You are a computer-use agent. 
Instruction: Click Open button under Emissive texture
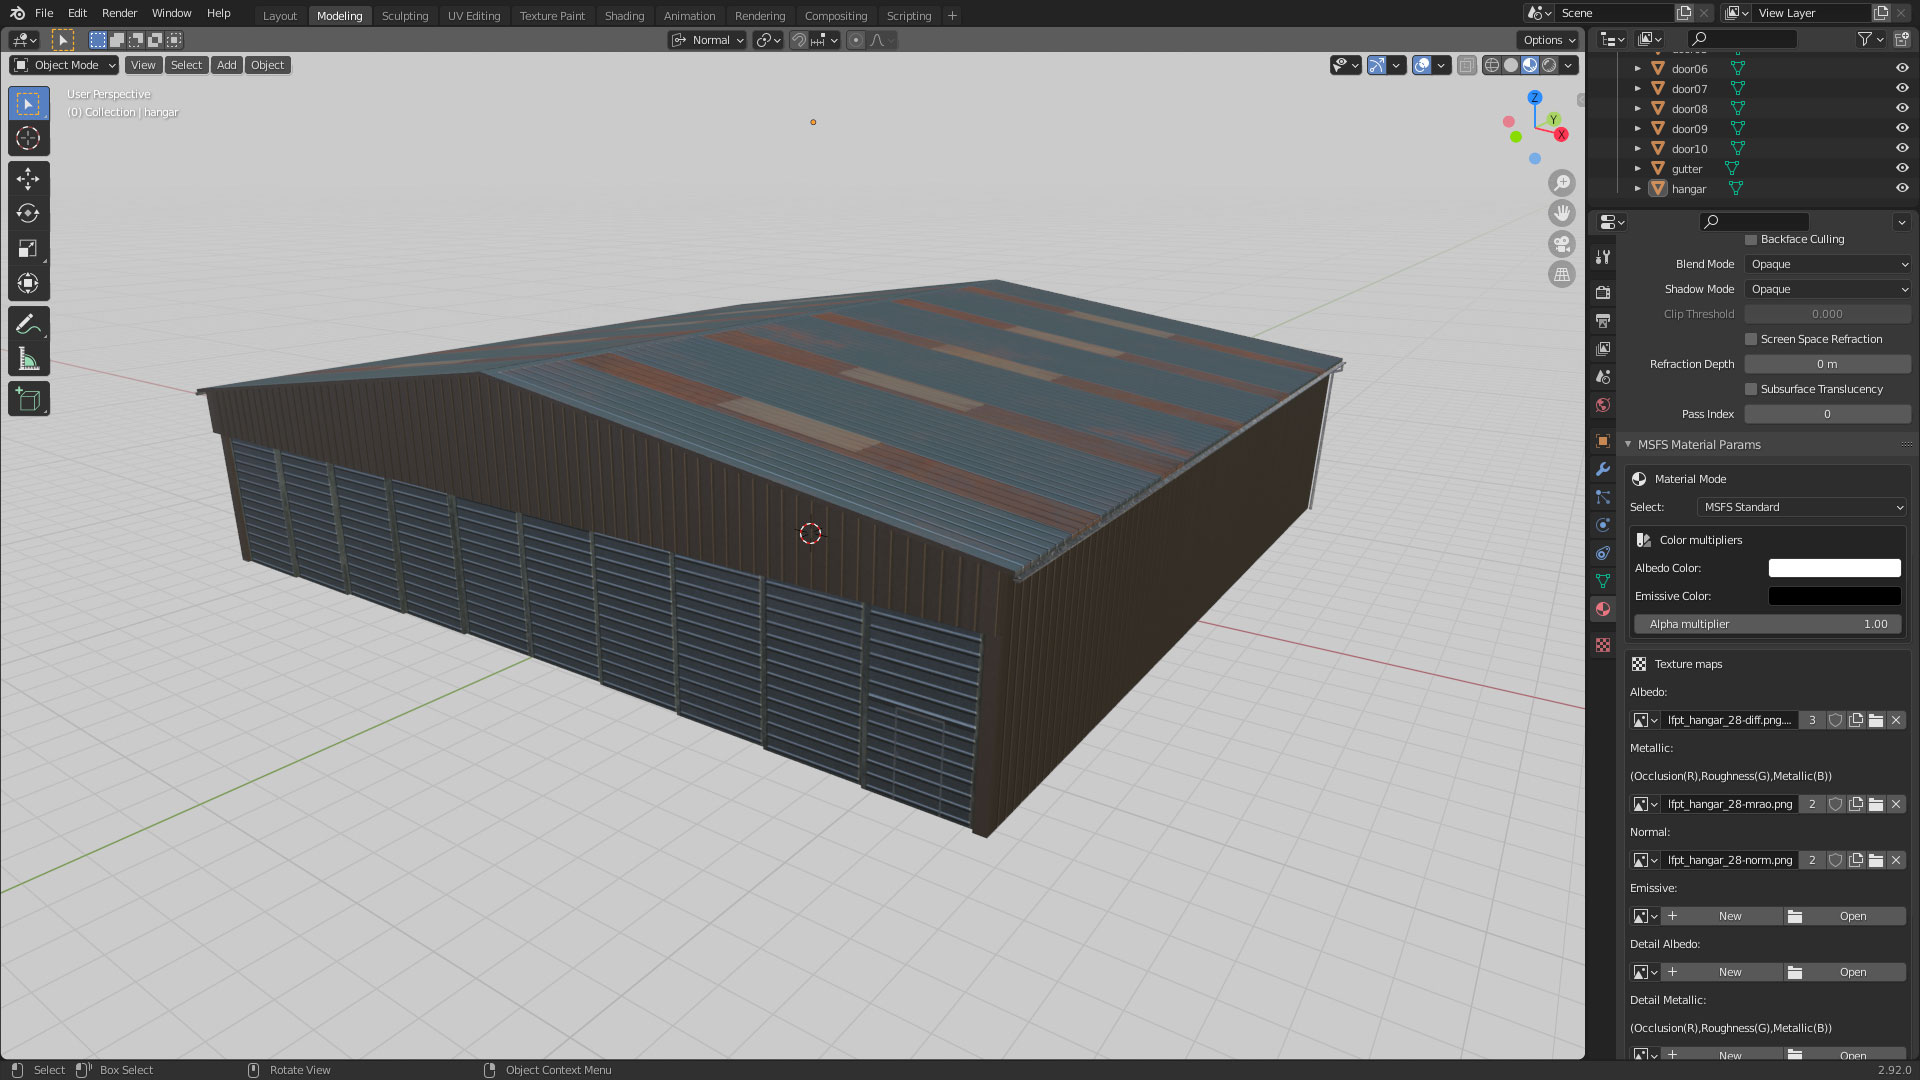(x=1845, y=916)
